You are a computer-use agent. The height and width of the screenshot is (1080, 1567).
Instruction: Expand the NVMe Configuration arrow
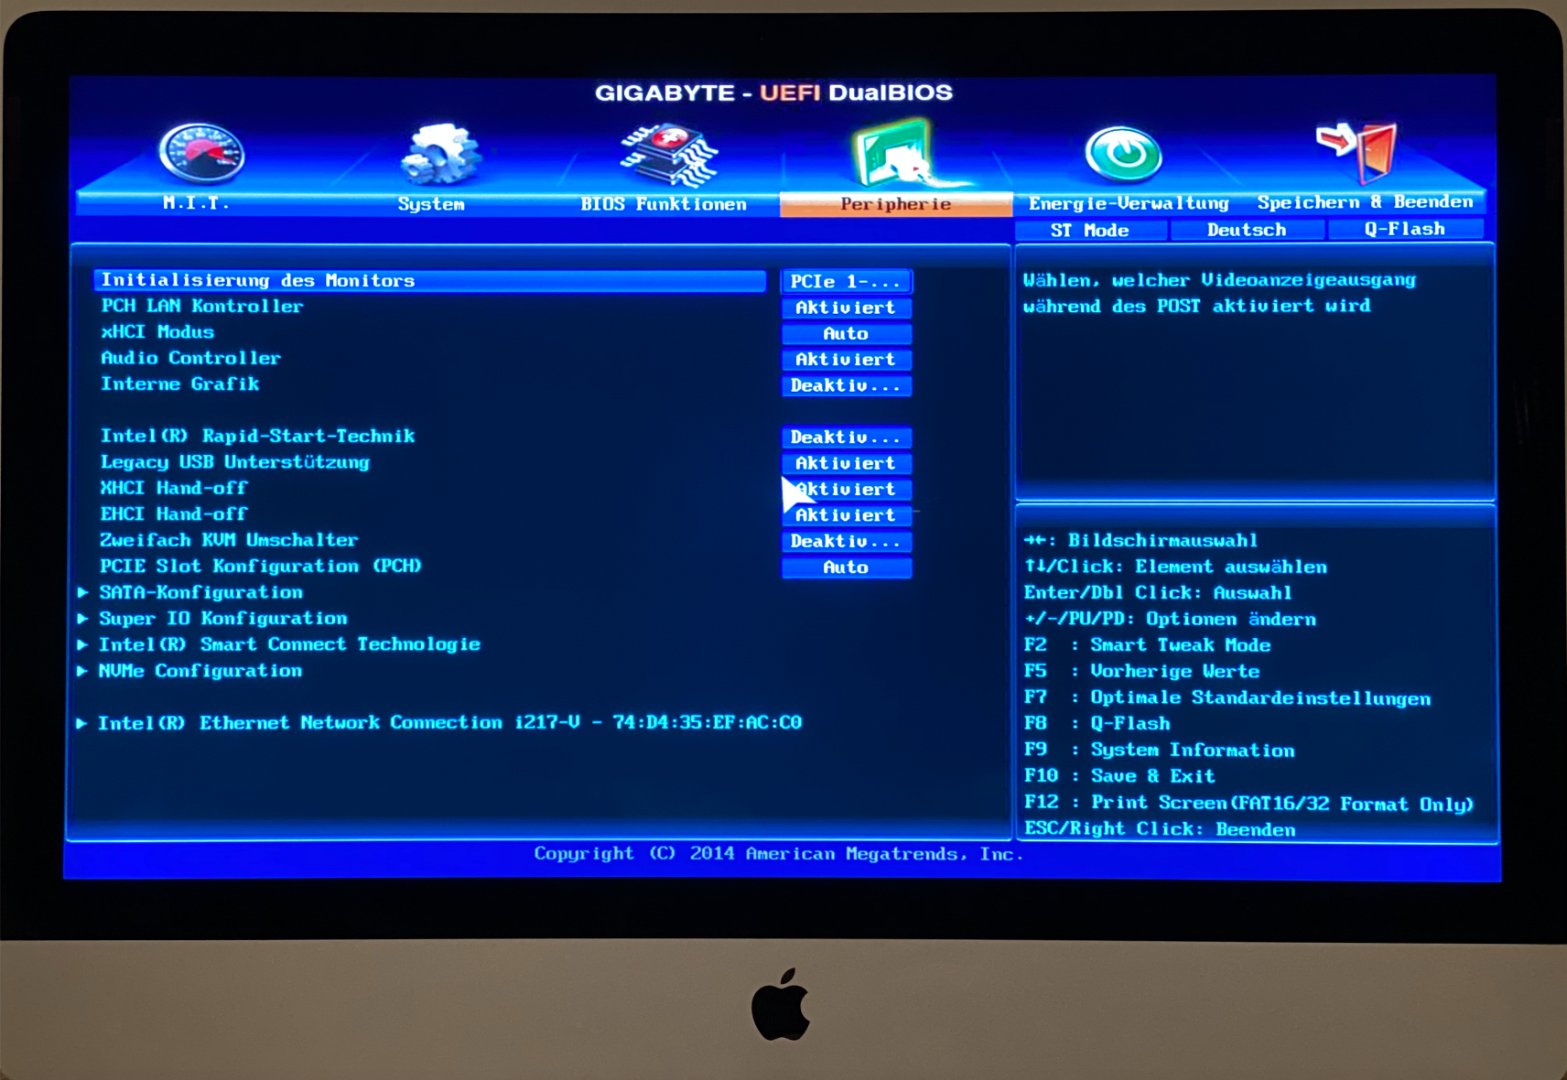click(83, 670)
